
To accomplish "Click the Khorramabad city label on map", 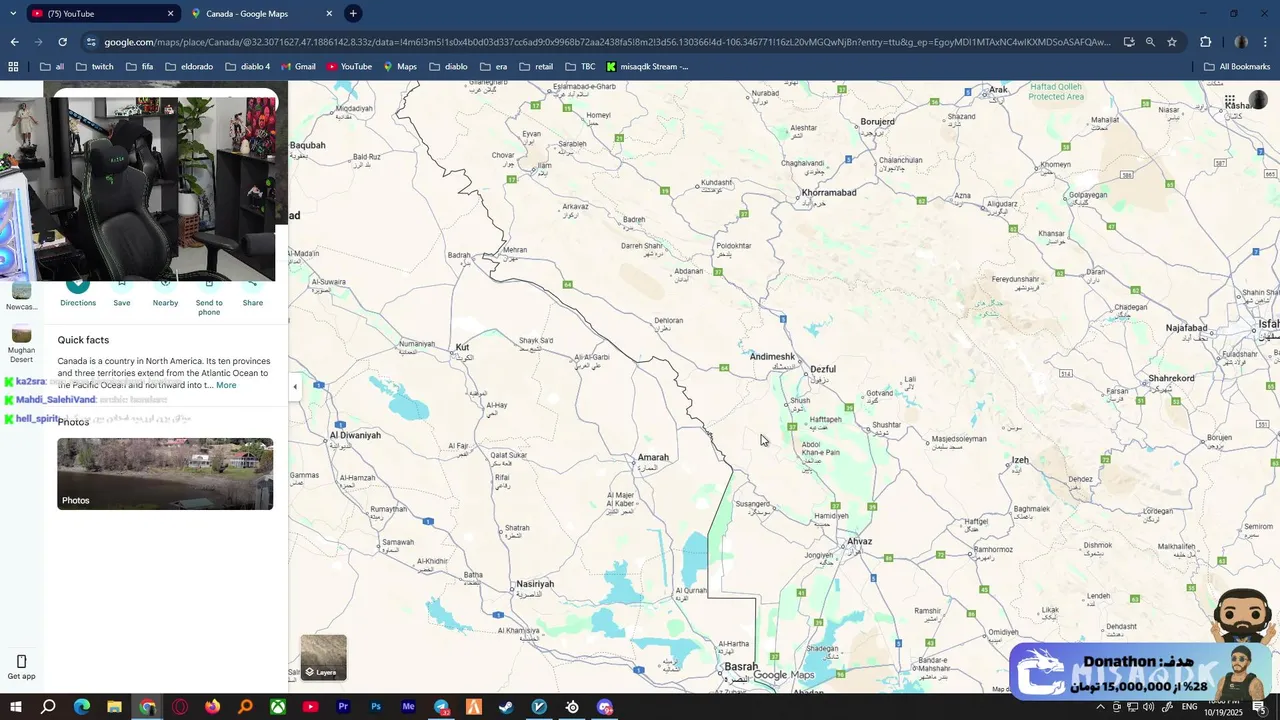I will pos(829,192).
